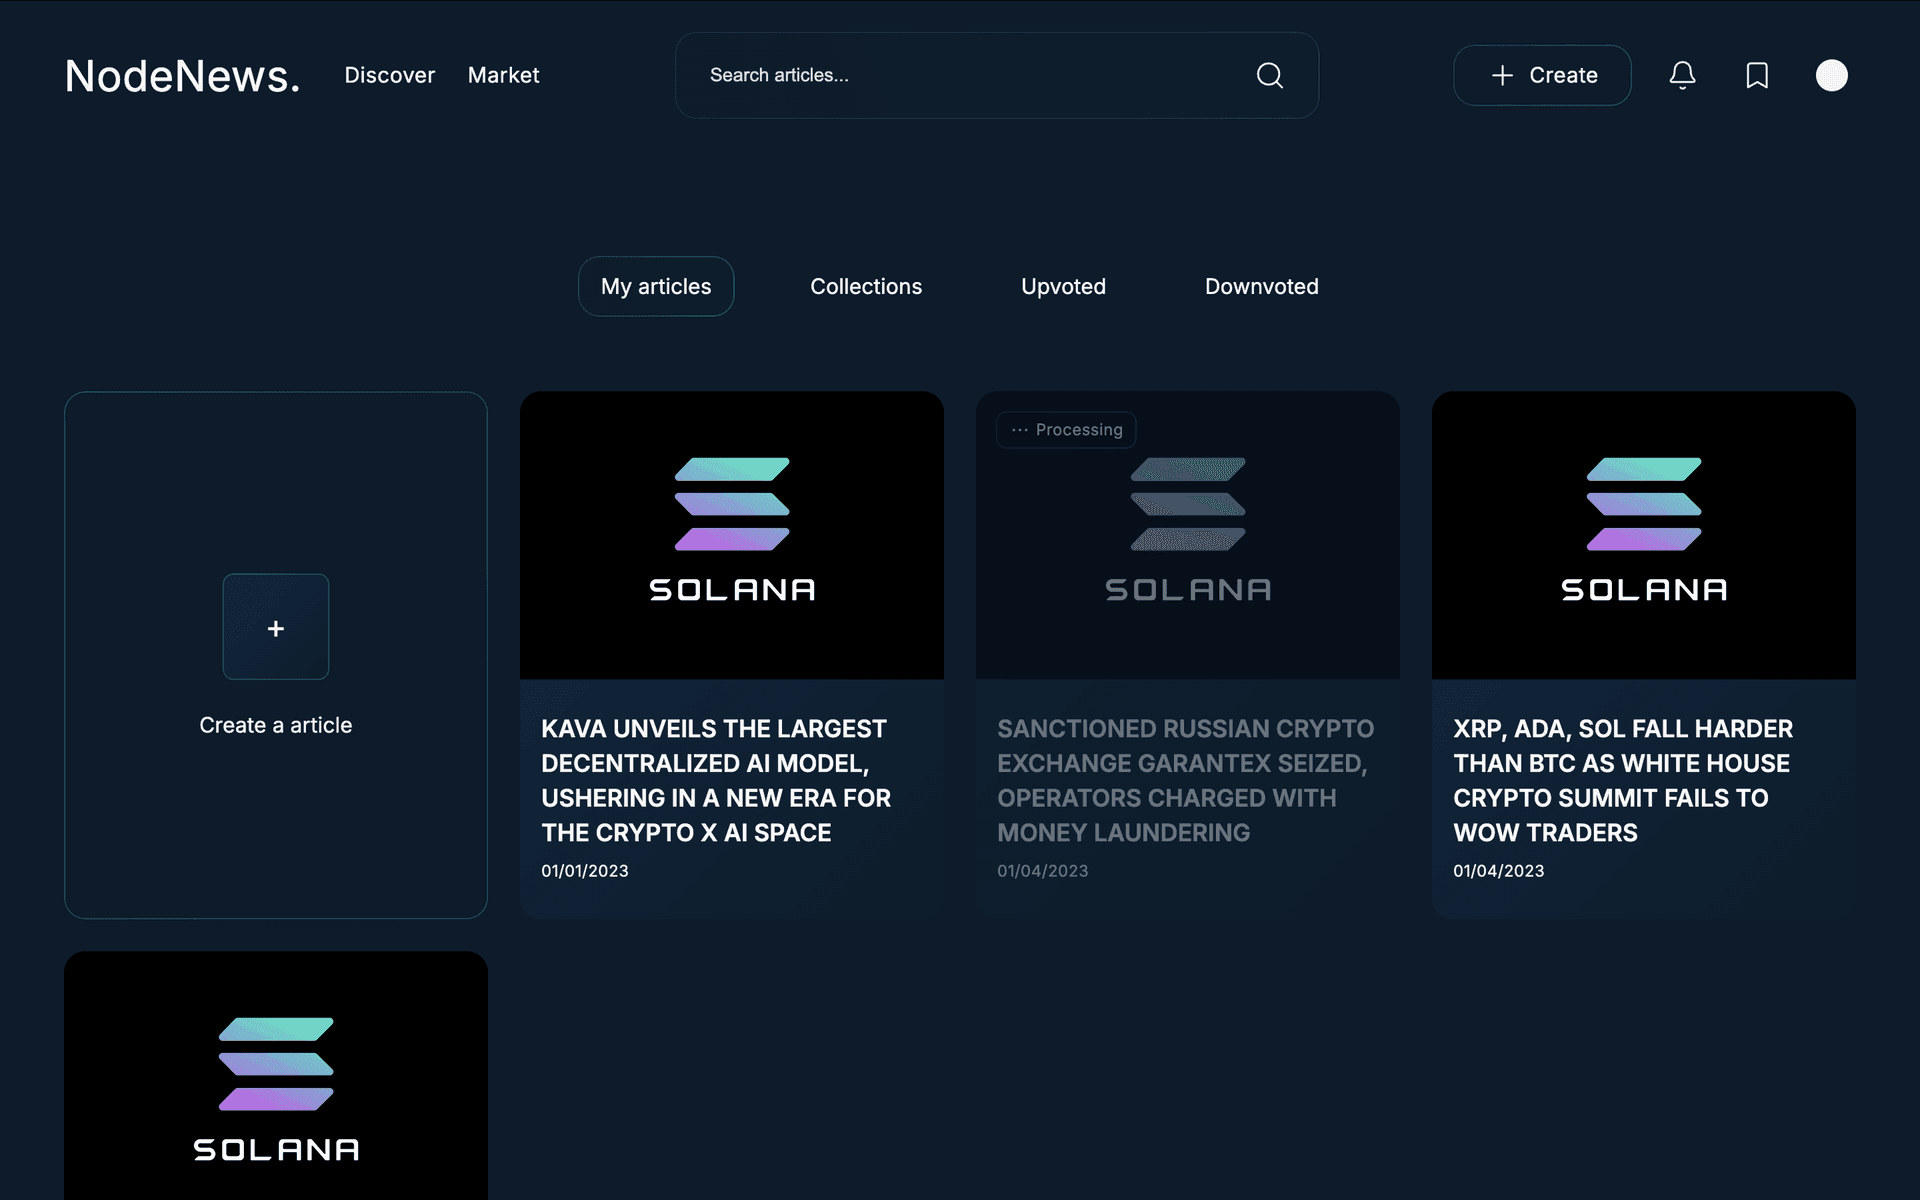Click the 01/01/2023 date on Kava article

click(585, 871)
